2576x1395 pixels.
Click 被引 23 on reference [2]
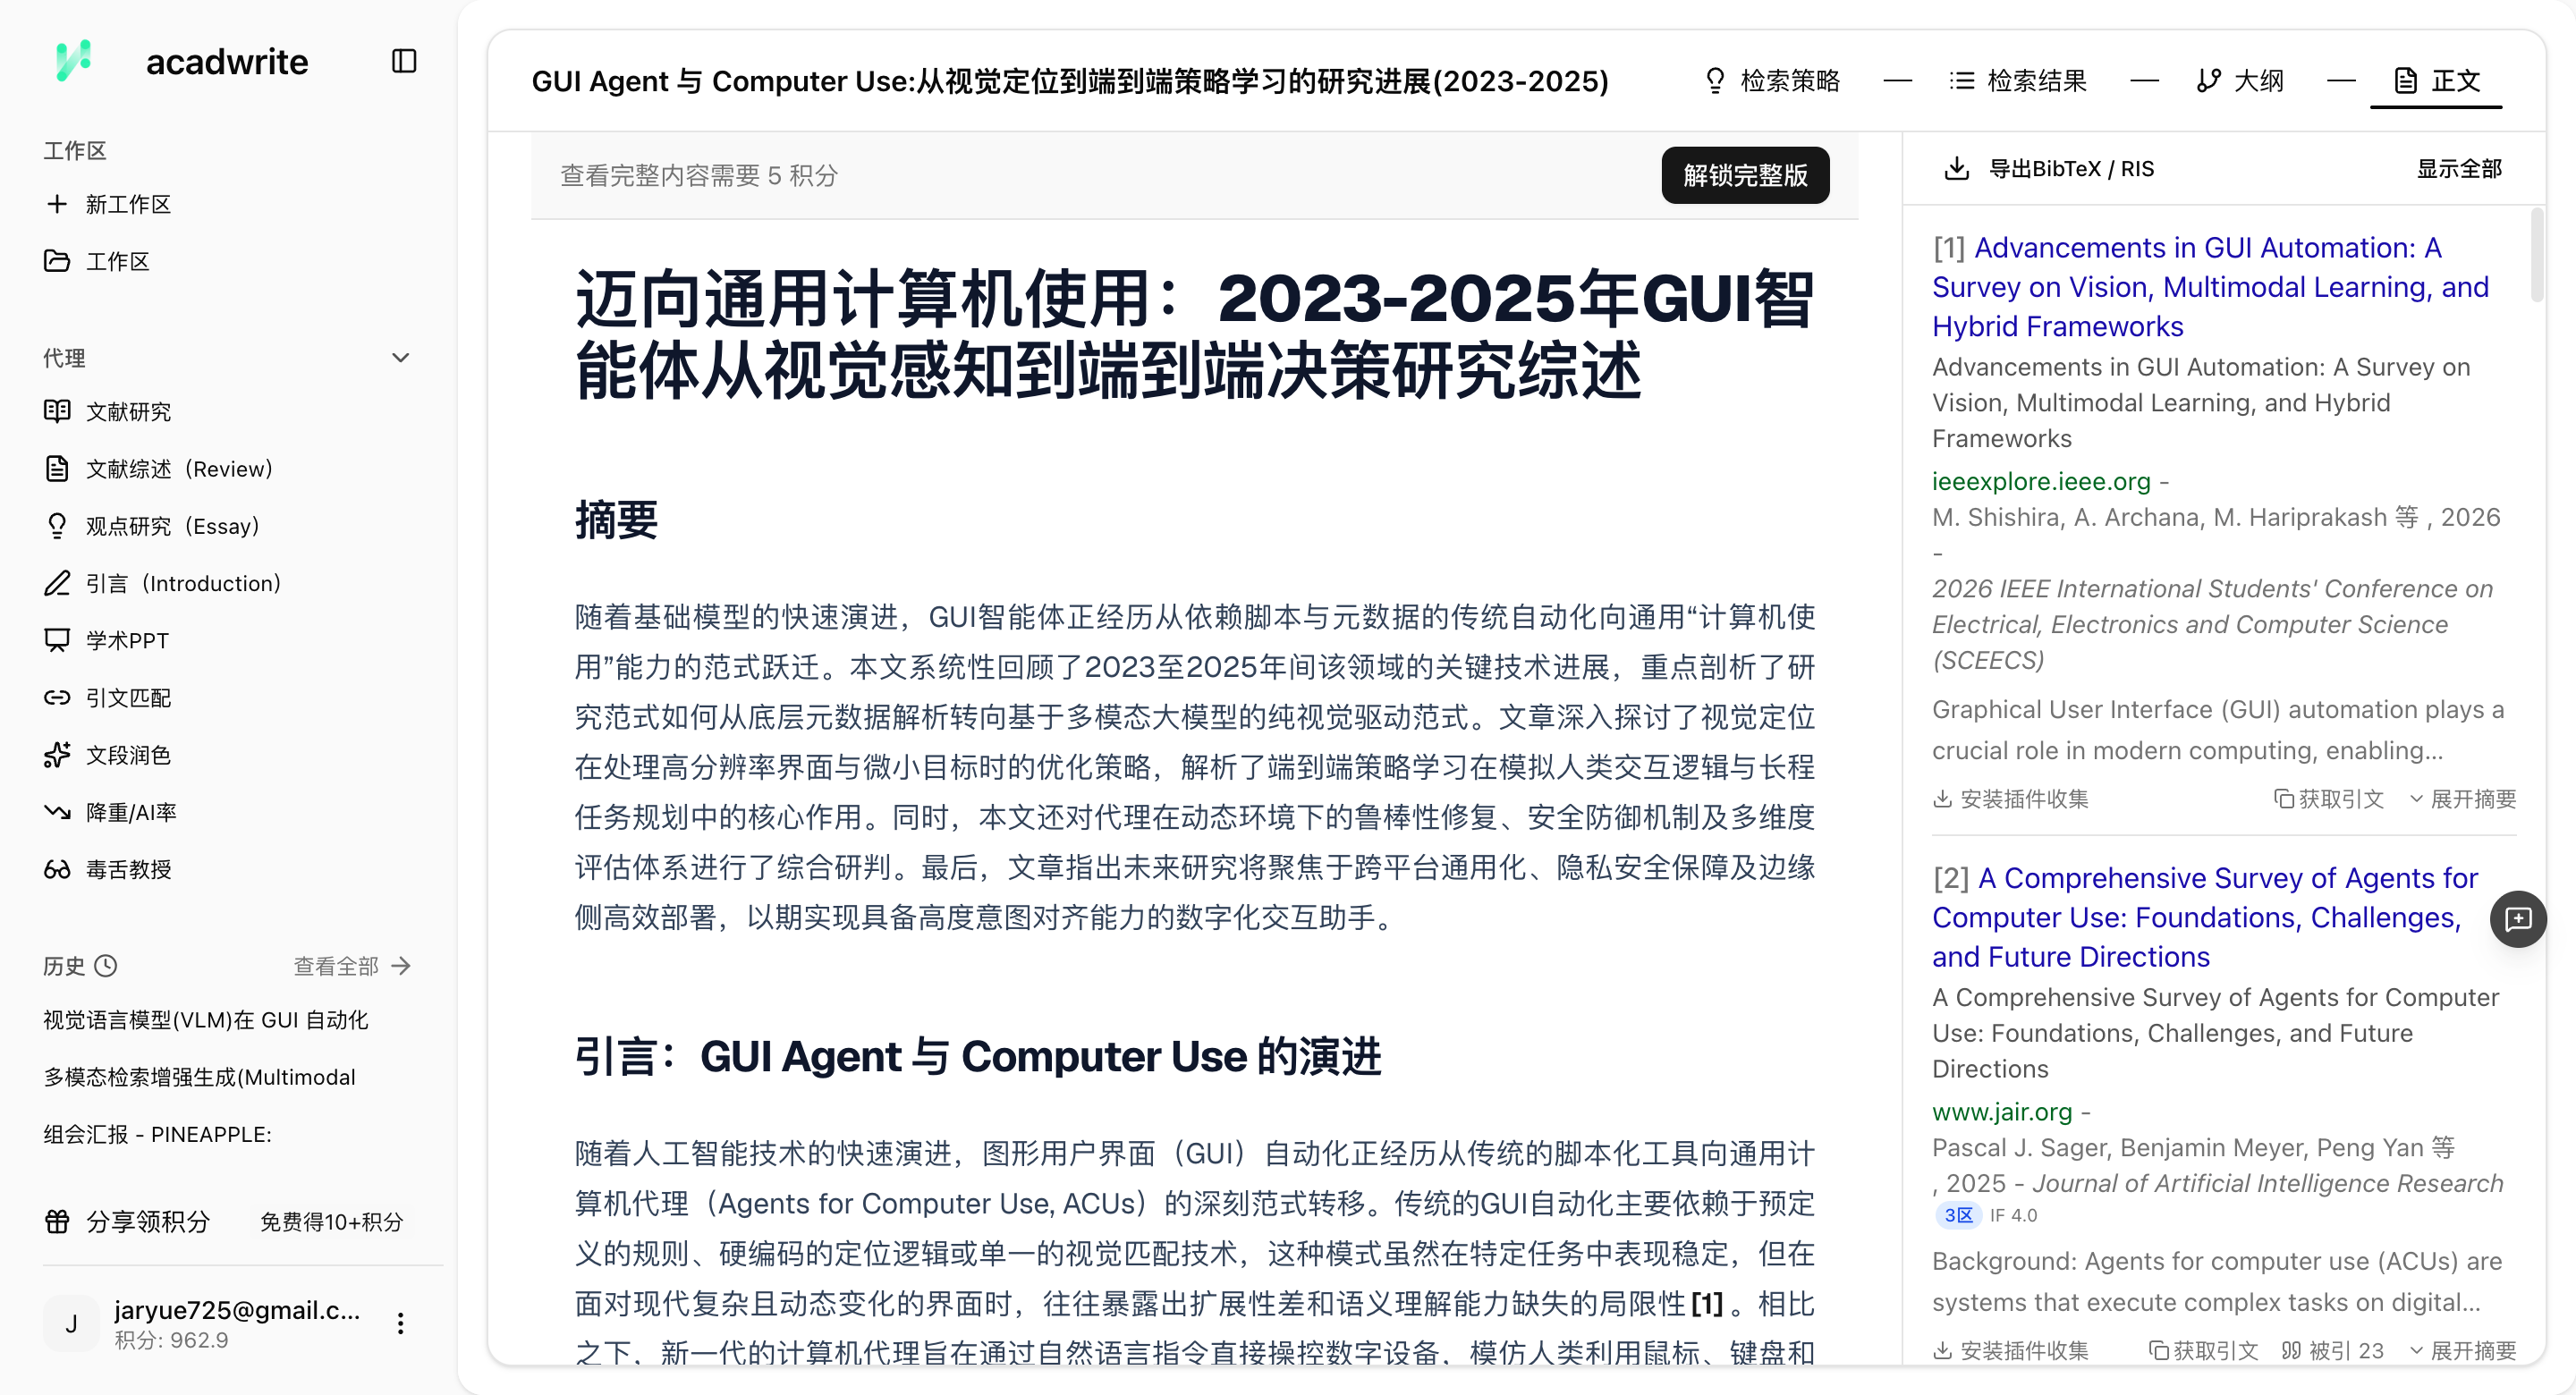[2333, 1351]
